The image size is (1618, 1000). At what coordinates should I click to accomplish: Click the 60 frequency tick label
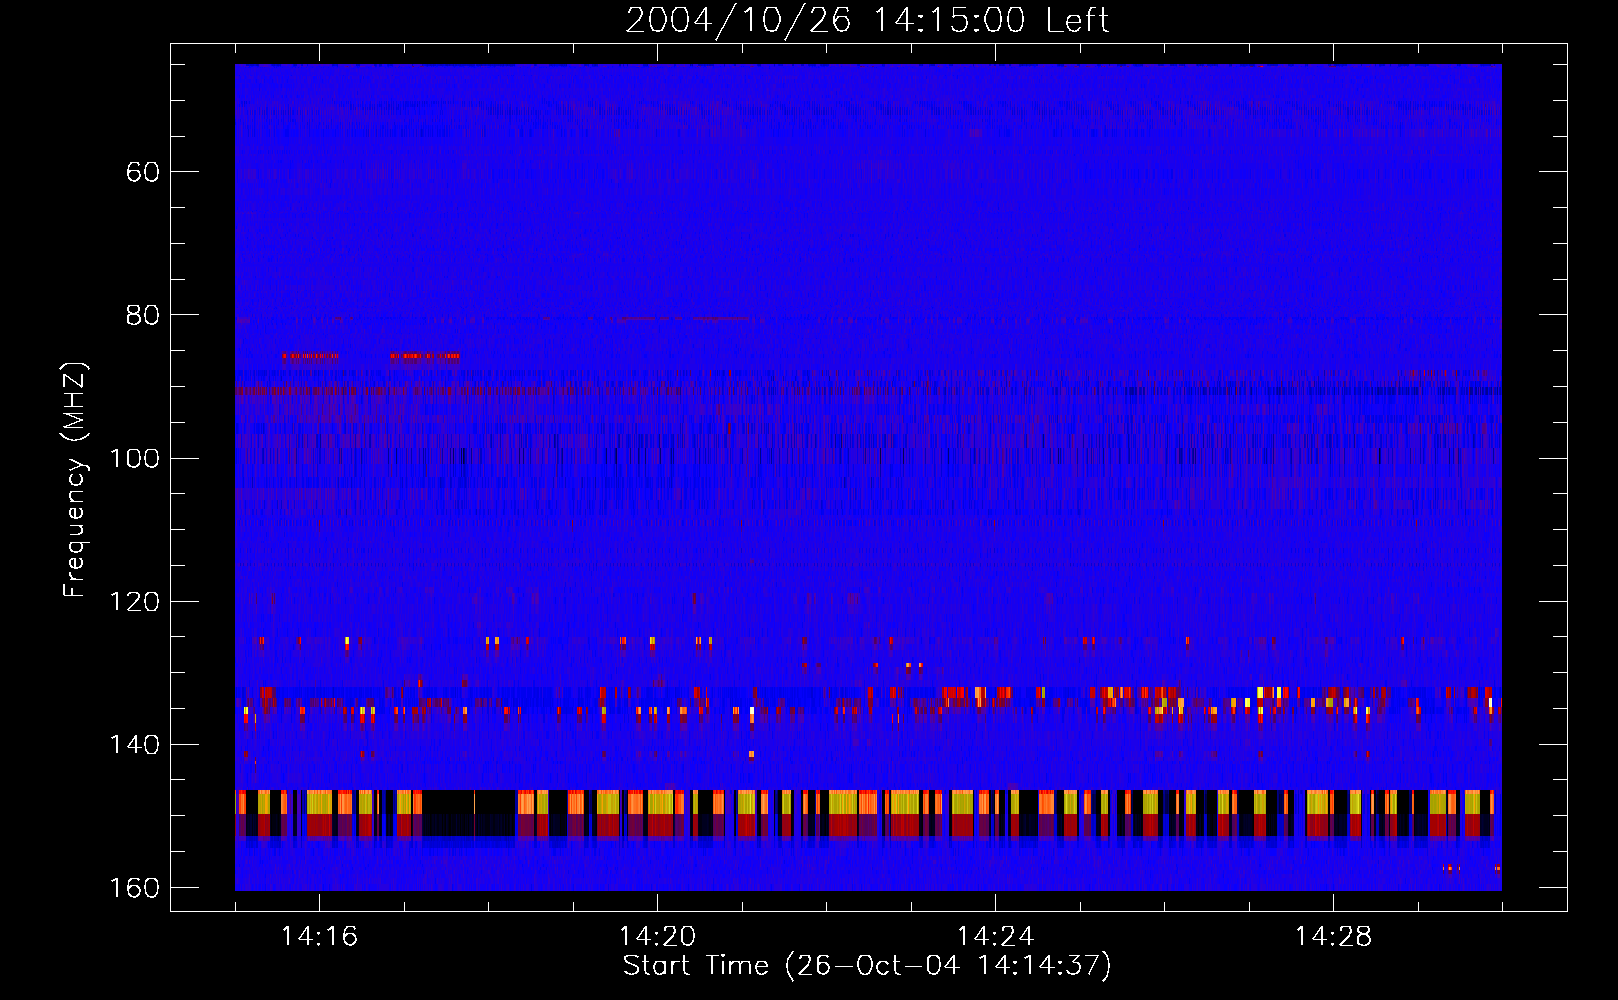pos(143,173)
